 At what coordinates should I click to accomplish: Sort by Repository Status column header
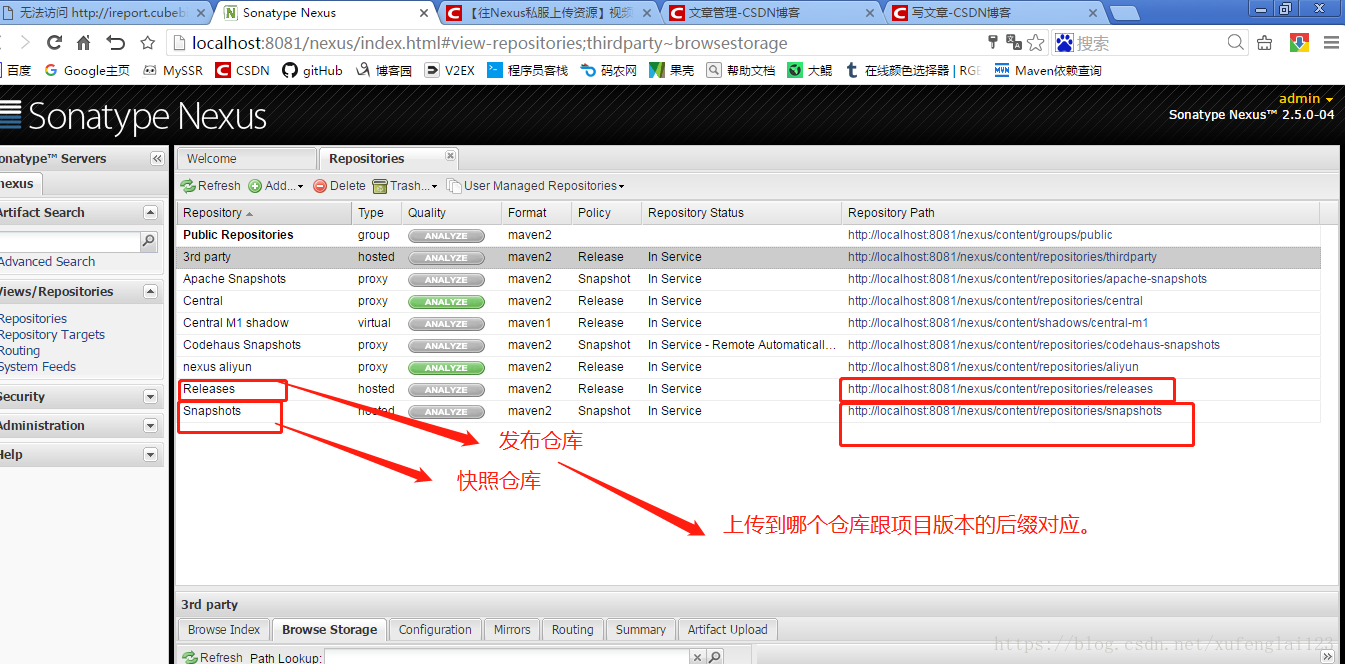pyautogui.click(x=741, y=213)
